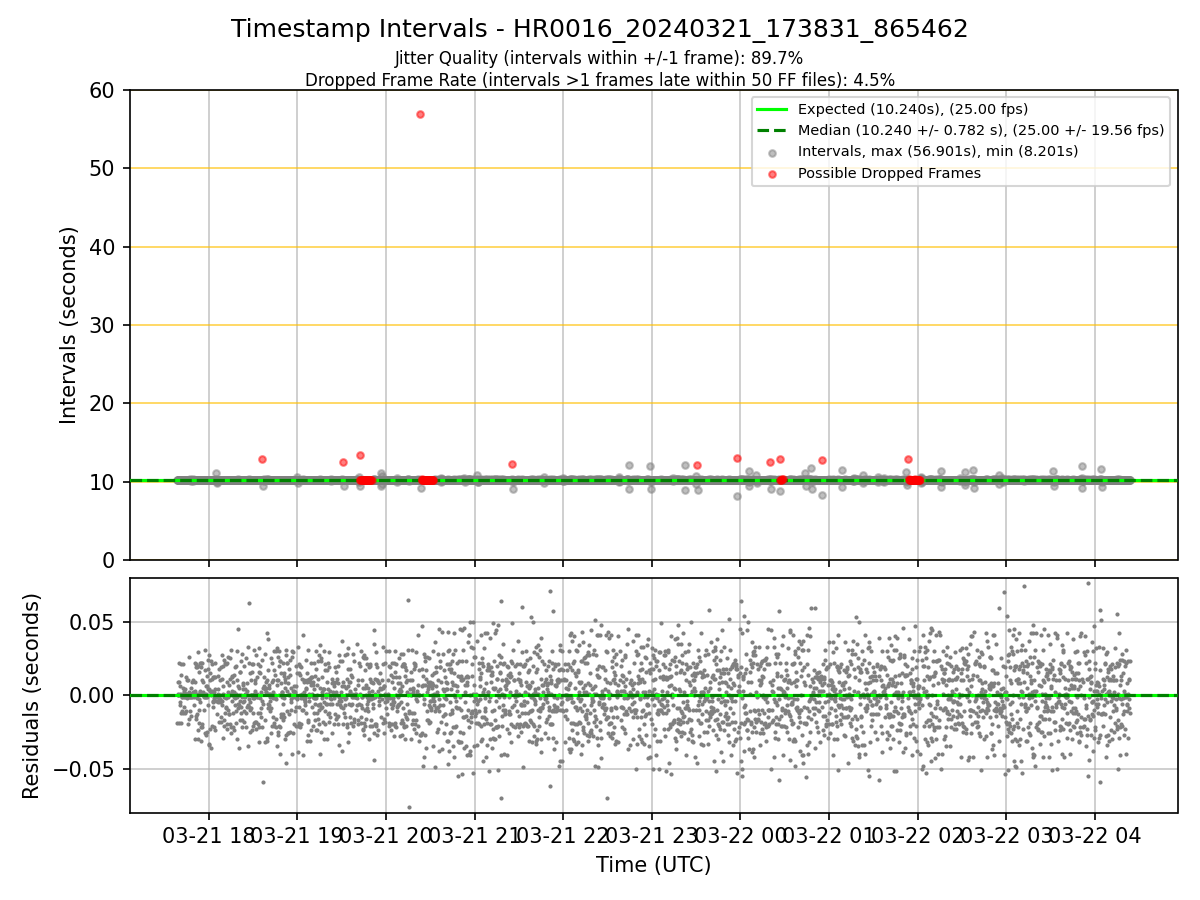The width and height of the screenshot is (1200, 900).
Task: Click the gray dot marker in the legend
Action: point(773,152)
